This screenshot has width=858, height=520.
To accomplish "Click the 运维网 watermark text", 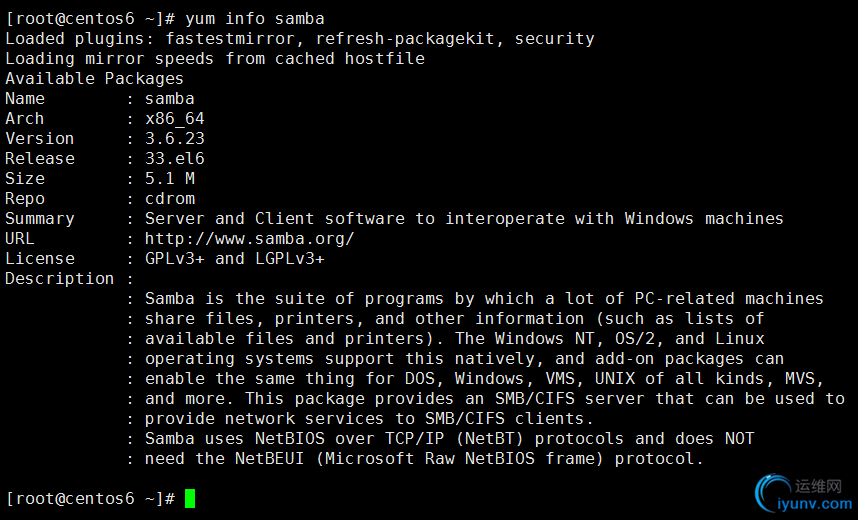I will 818,486.
